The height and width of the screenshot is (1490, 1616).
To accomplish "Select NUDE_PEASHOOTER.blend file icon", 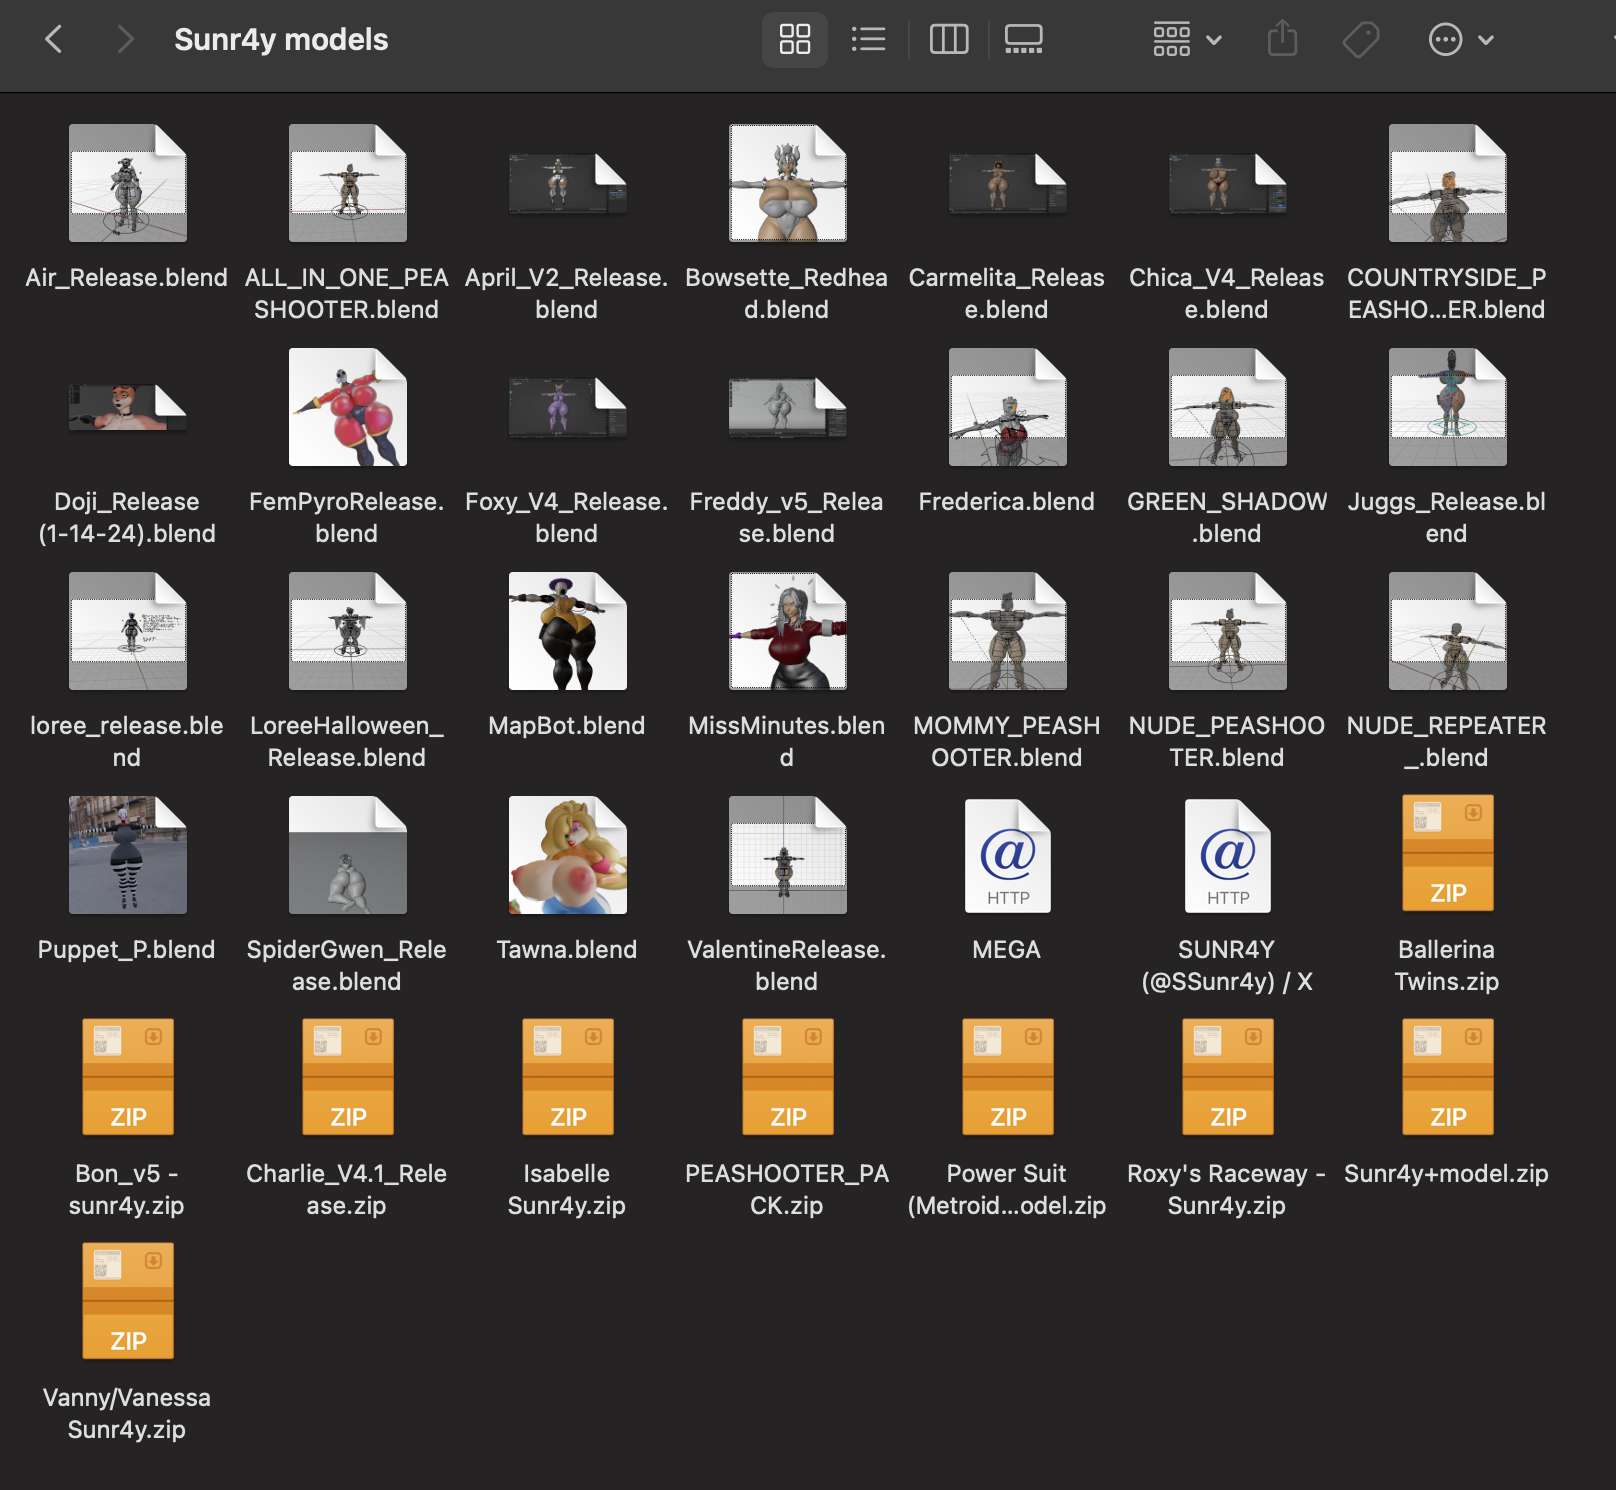I will 1228,631.
